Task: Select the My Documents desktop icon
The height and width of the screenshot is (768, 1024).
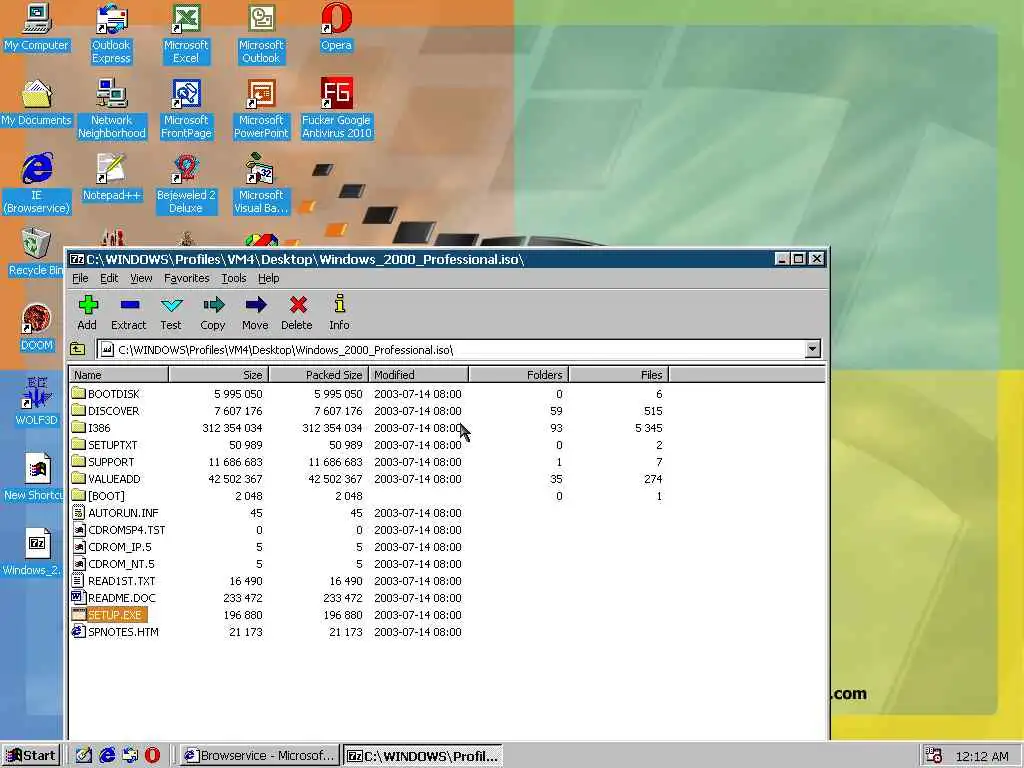Action: (x=37, y=103)
